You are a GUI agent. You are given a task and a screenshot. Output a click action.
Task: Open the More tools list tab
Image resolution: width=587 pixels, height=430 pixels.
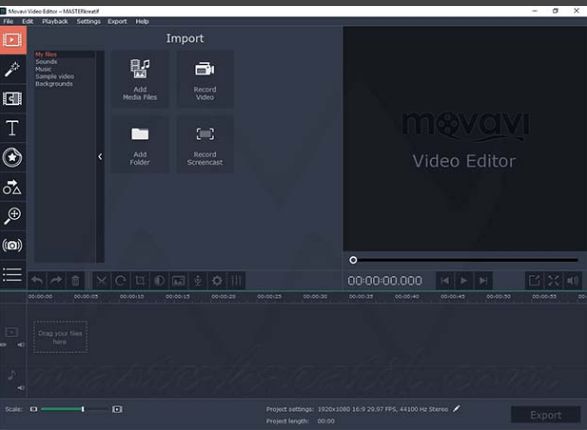(13, 274)
